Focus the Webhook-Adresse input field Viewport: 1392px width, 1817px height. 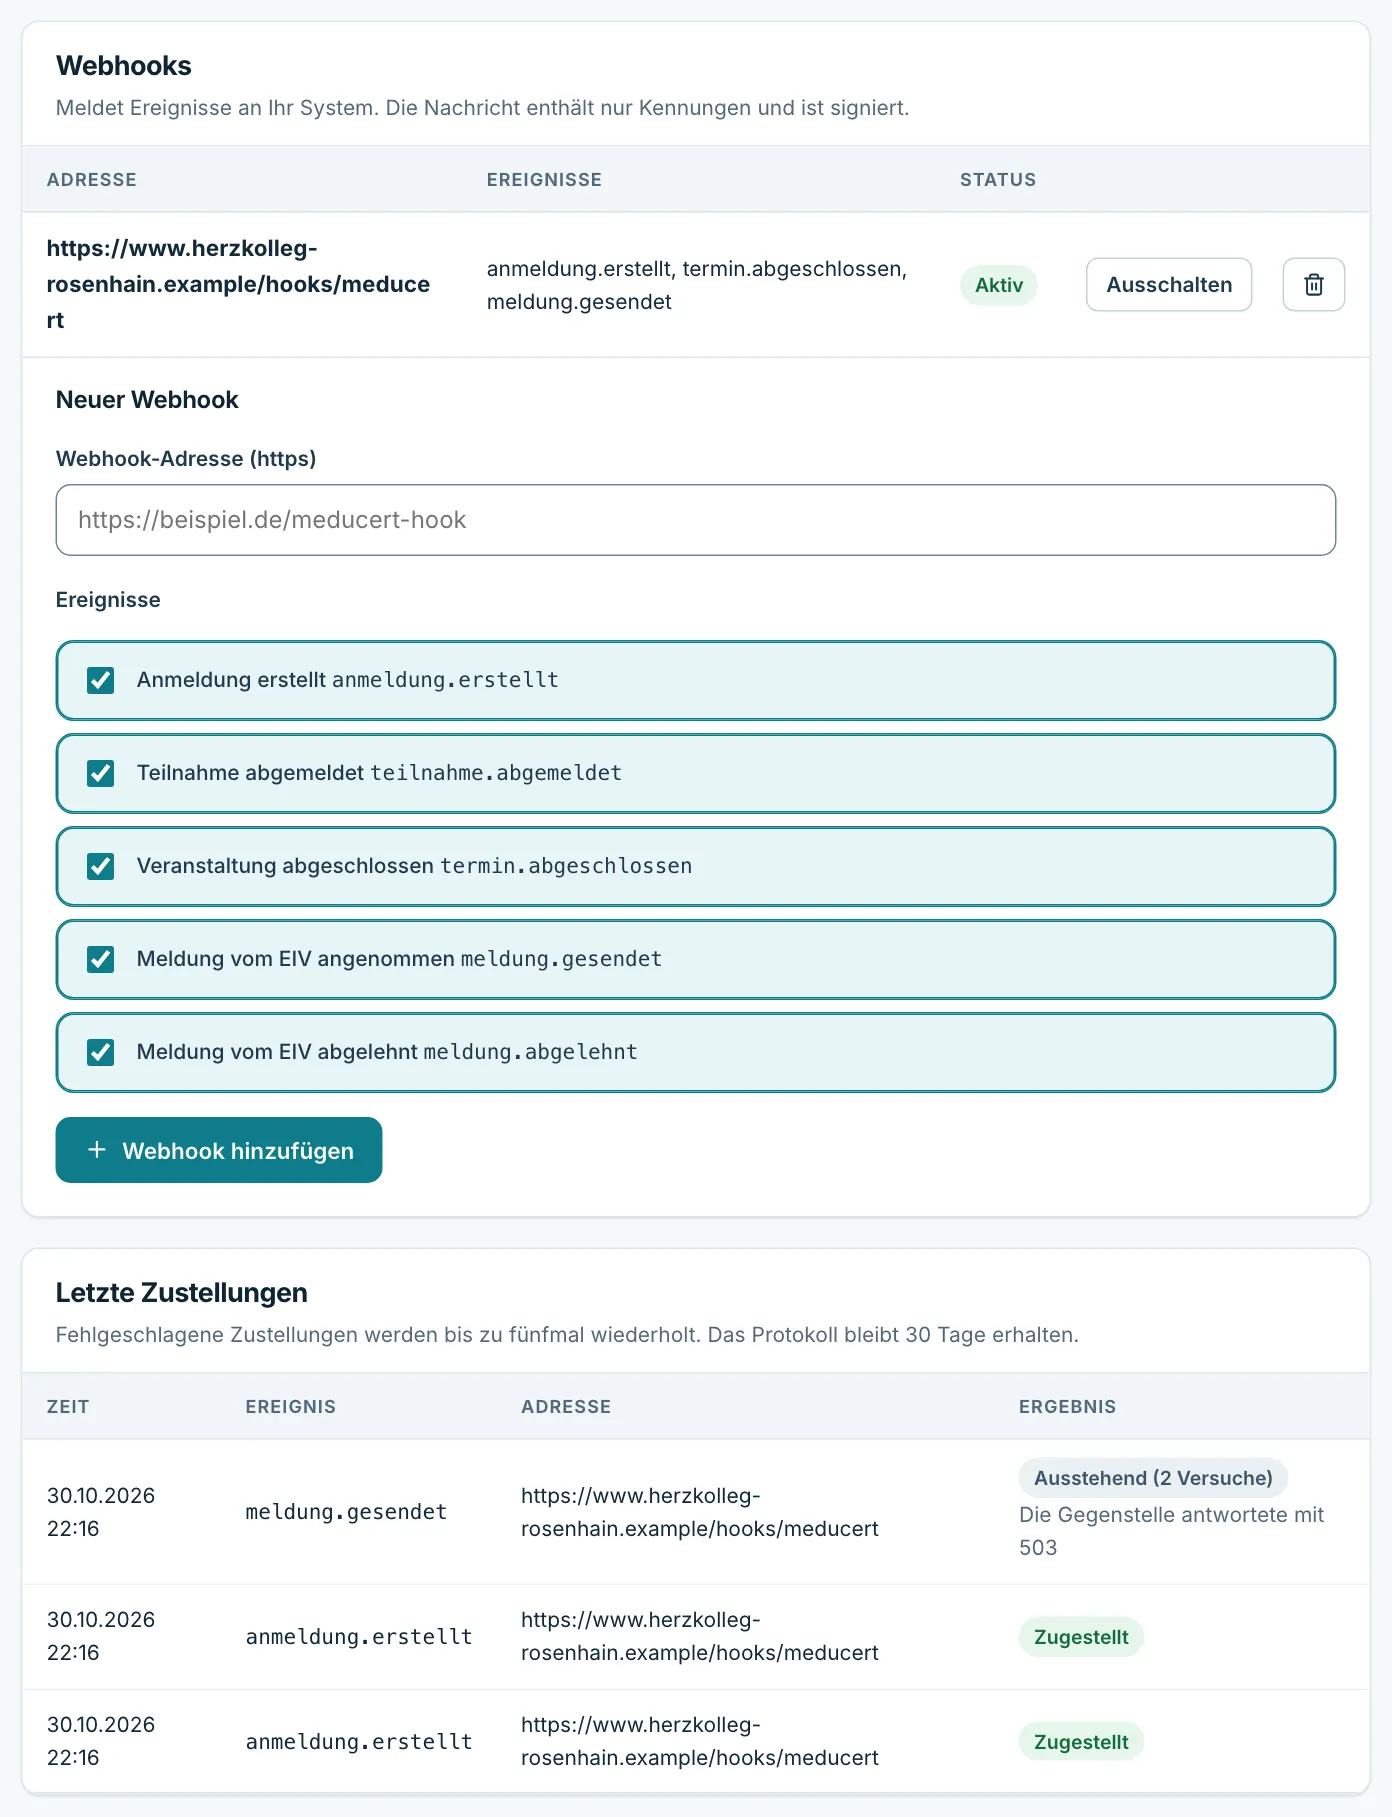click(696, 520)
